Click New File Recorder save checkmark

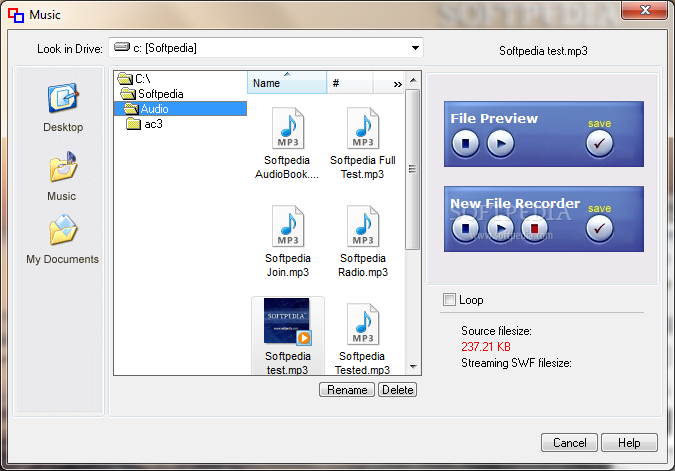coord(599,228)
